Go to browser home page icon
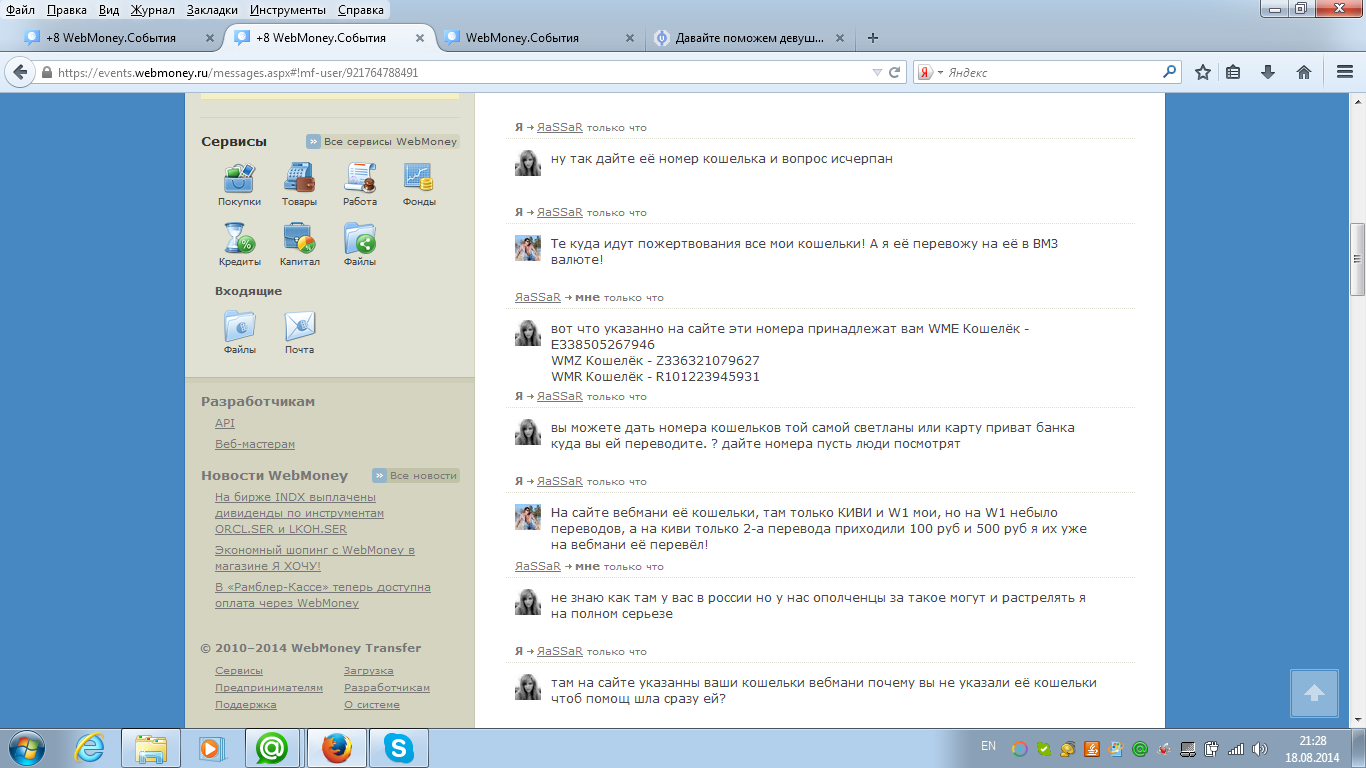The width and height of the screenshot is (1366, 768). point(1304,72)
